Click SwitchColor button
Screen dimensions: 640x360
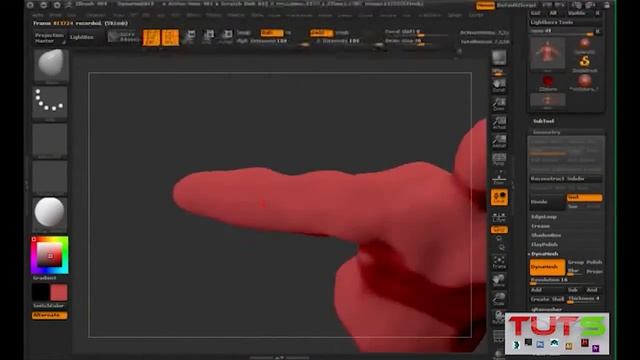pyautogui.click(x=49, y=306)
